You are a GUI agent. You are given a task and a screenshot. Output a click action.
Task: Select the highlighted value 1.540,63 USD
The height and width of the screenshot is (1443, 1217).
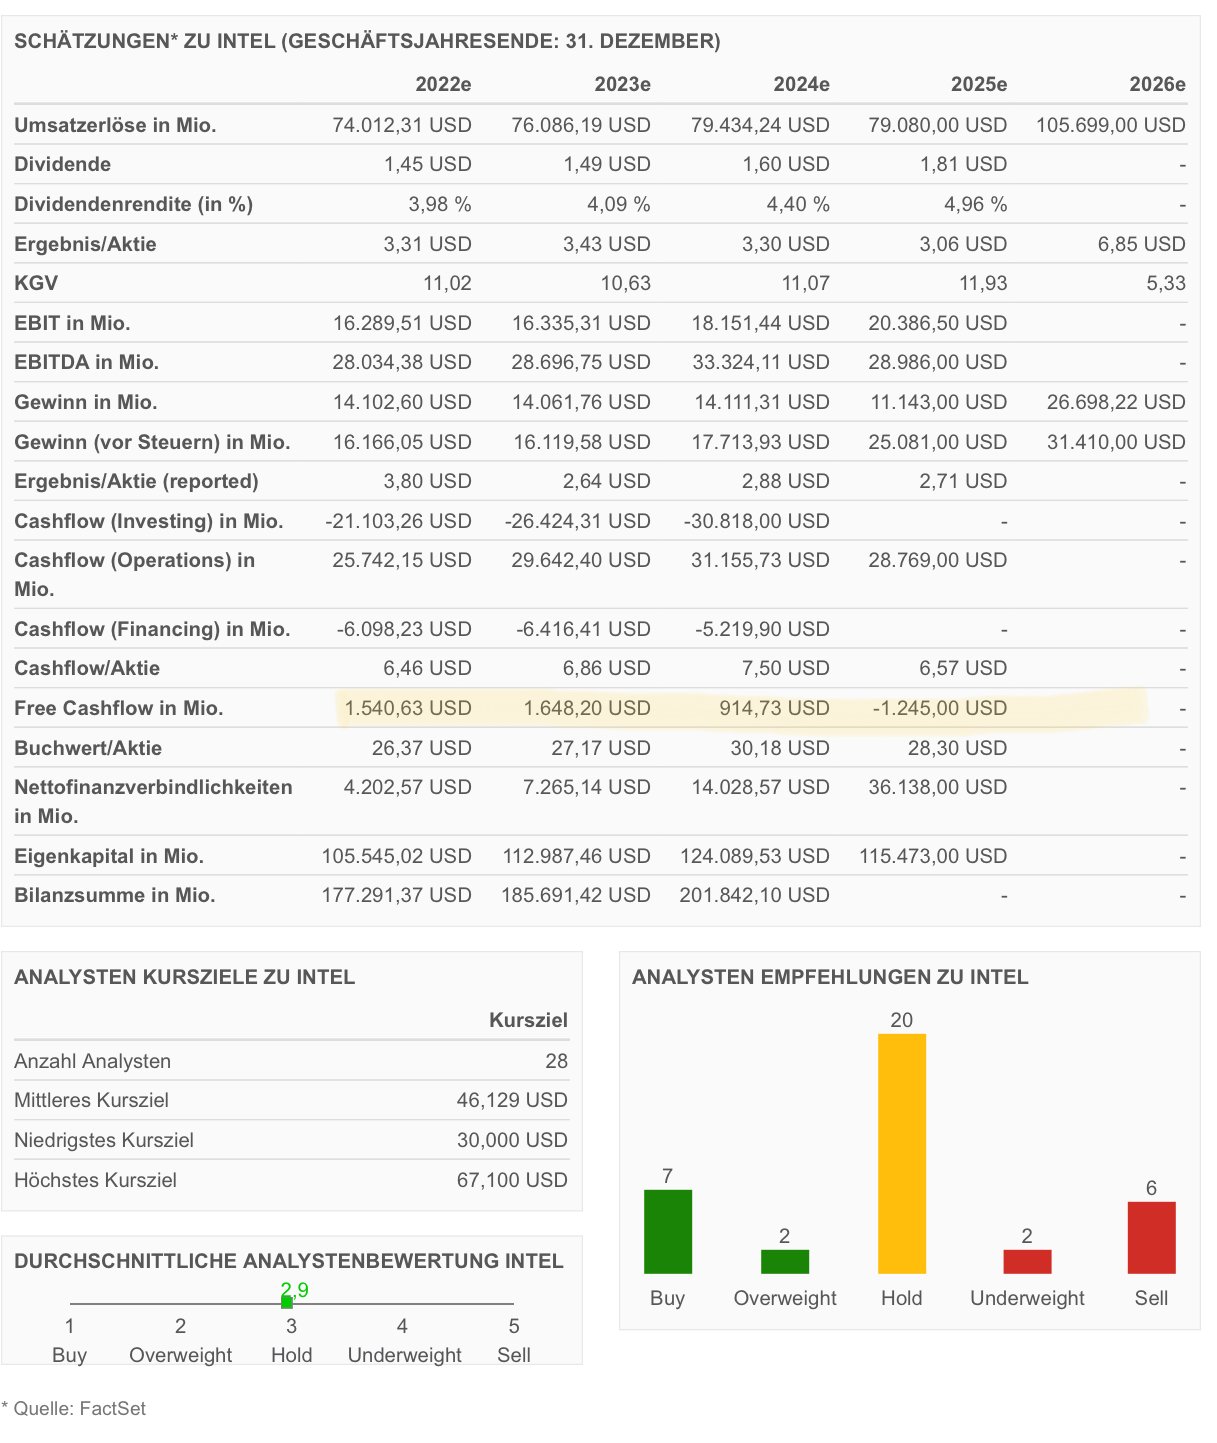408,708
